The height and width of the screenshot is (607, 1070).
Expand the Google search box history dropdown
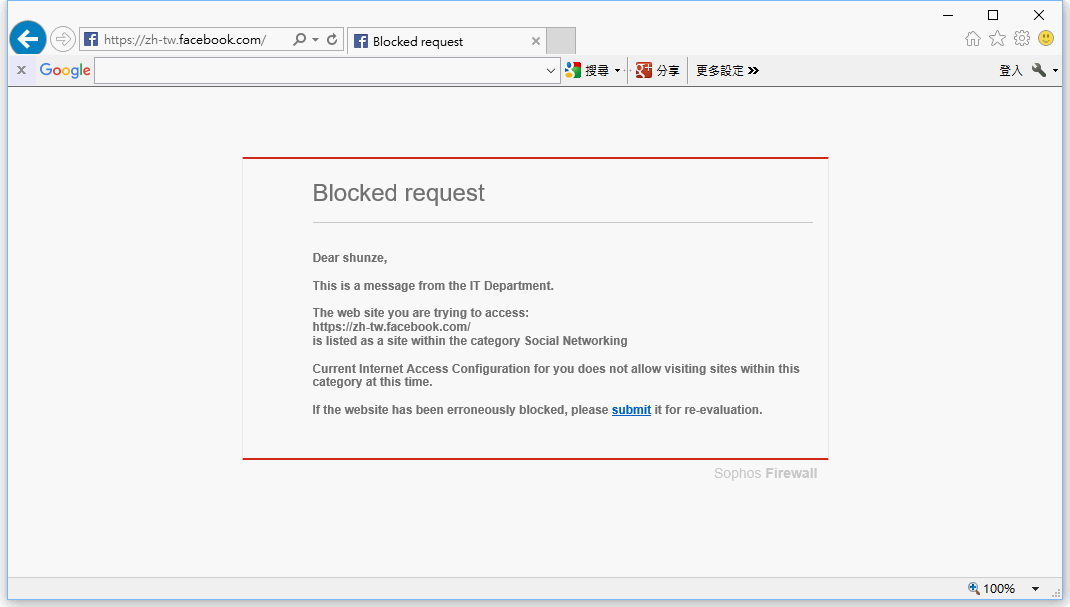(x=551, y=71)
